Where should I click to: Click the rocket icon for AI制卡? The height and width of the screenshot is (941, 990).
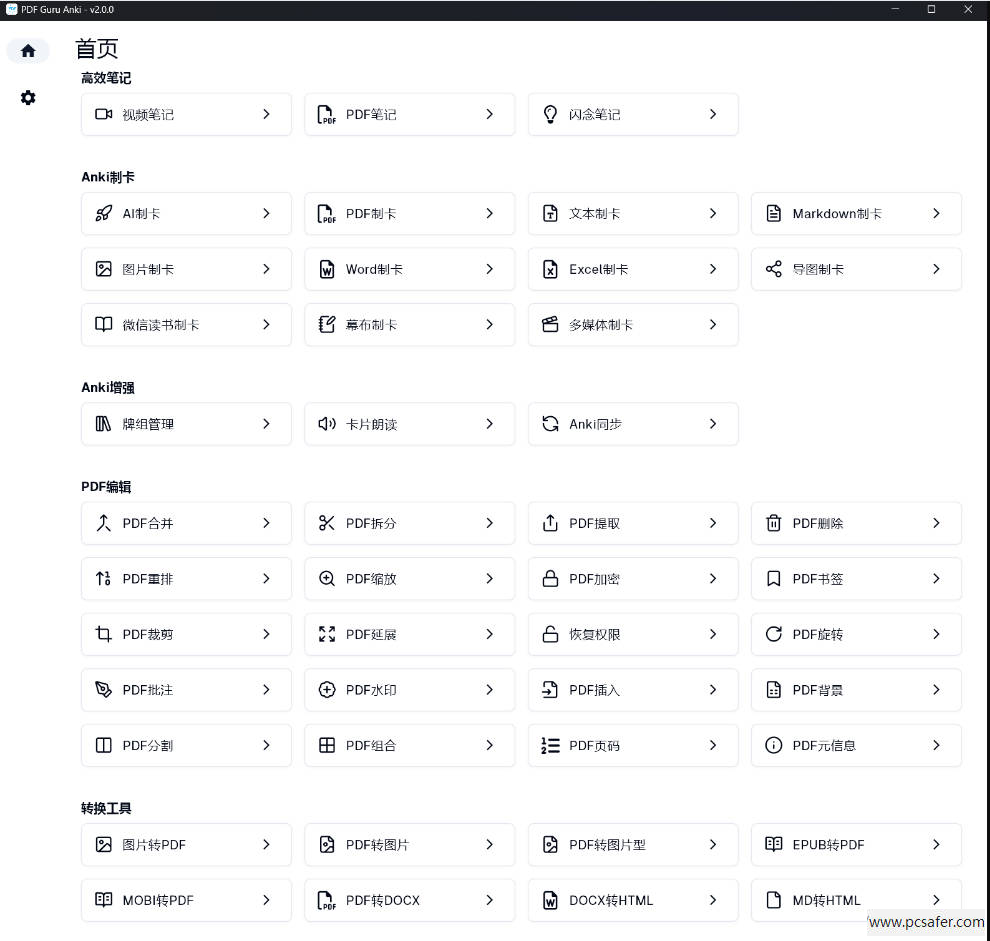103,213
